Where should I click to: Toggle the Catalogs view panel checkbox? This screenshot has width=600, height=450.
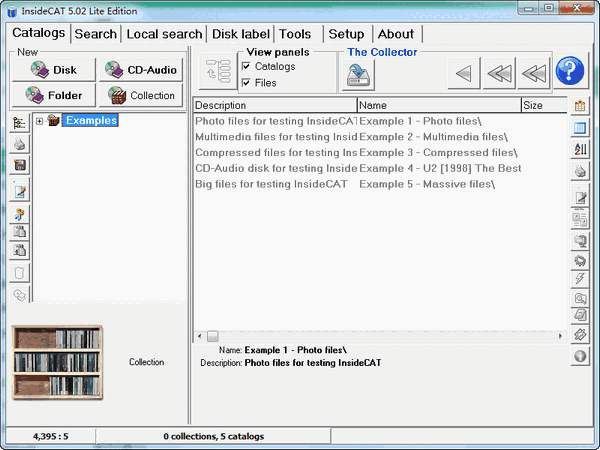coord(246,66)
